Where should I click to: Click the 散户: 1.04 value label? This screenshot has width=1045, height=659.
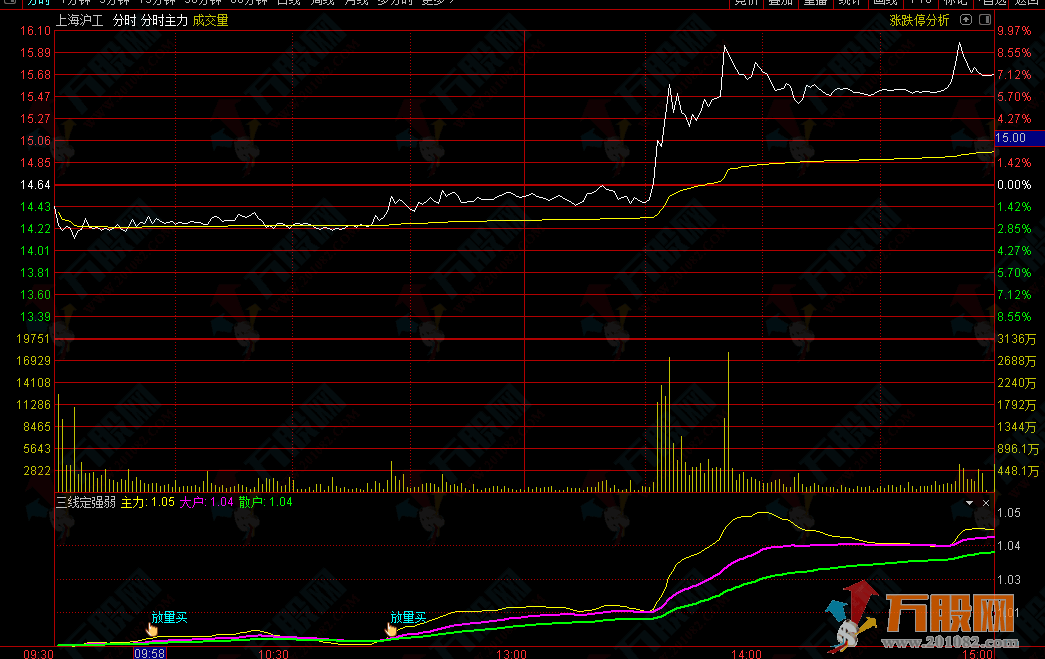pyautogui.click(x=265, y=502)
